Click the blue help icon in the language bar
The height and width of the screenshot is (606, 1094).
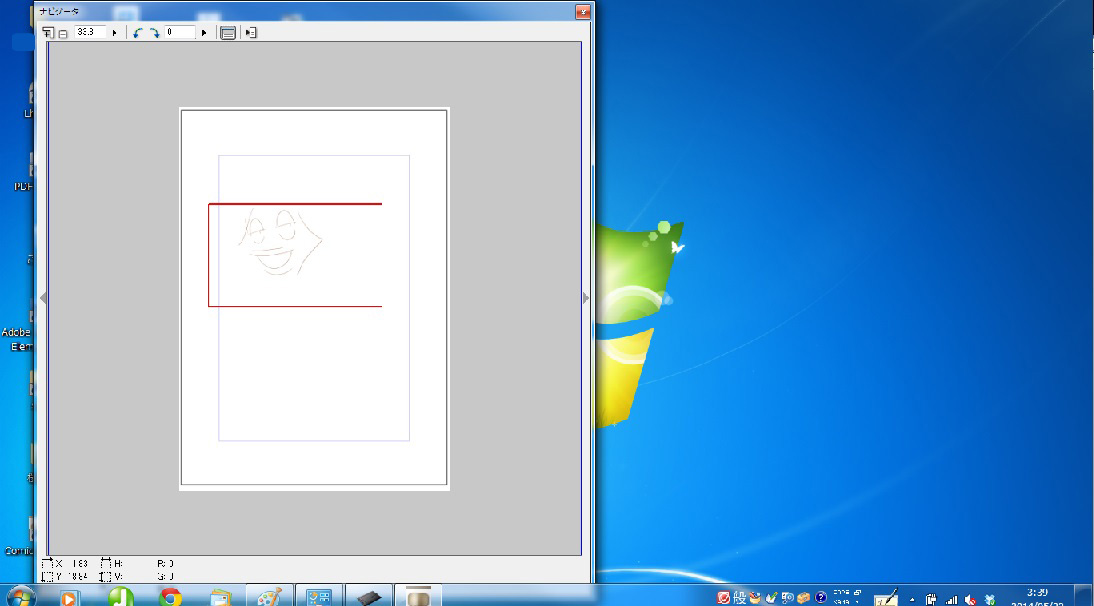coord(821,598)
